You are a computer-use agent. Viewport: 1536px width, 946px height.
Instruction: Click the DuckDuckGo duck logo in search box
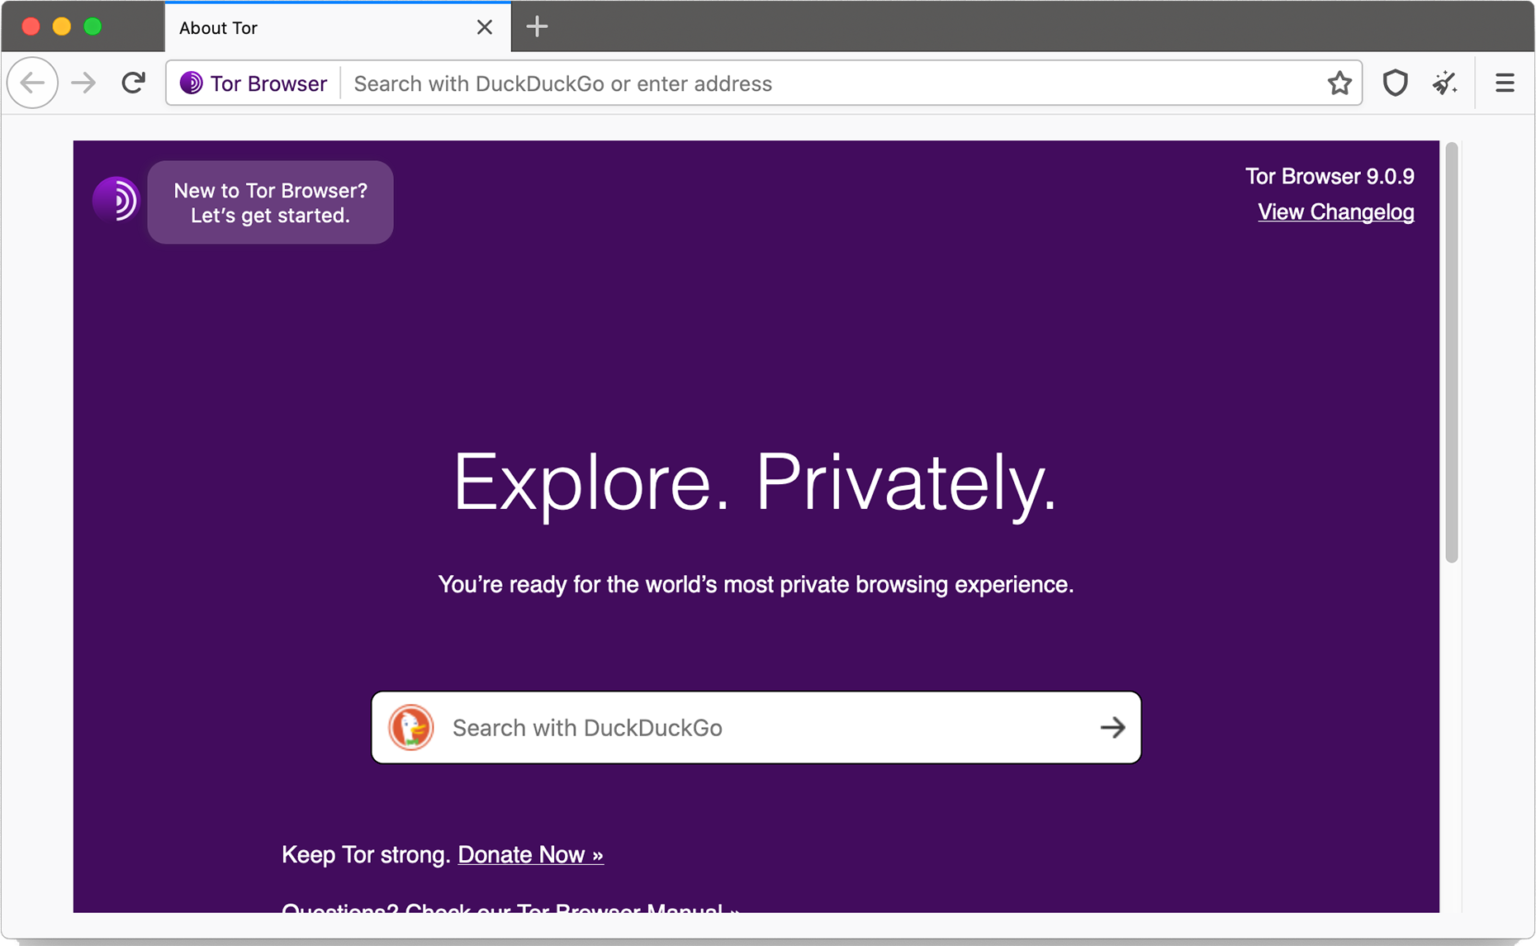411,727
